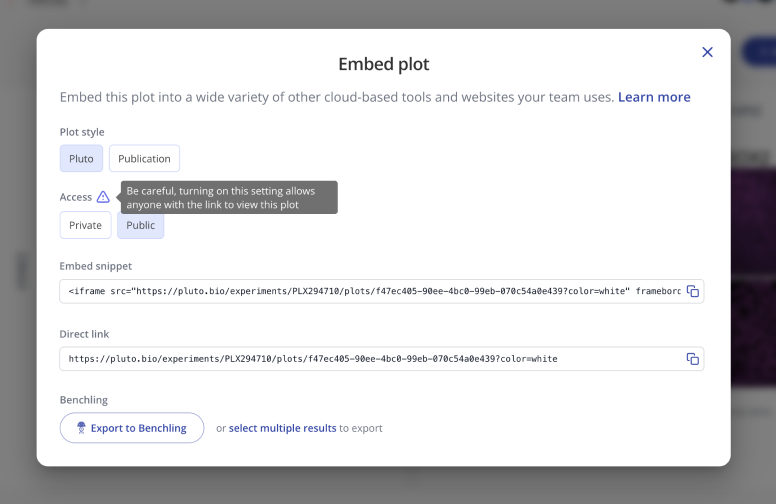Viewport: 776px width, 504px height.
Task: Click the public access warning tooltip
Action: tap(229, 197)
